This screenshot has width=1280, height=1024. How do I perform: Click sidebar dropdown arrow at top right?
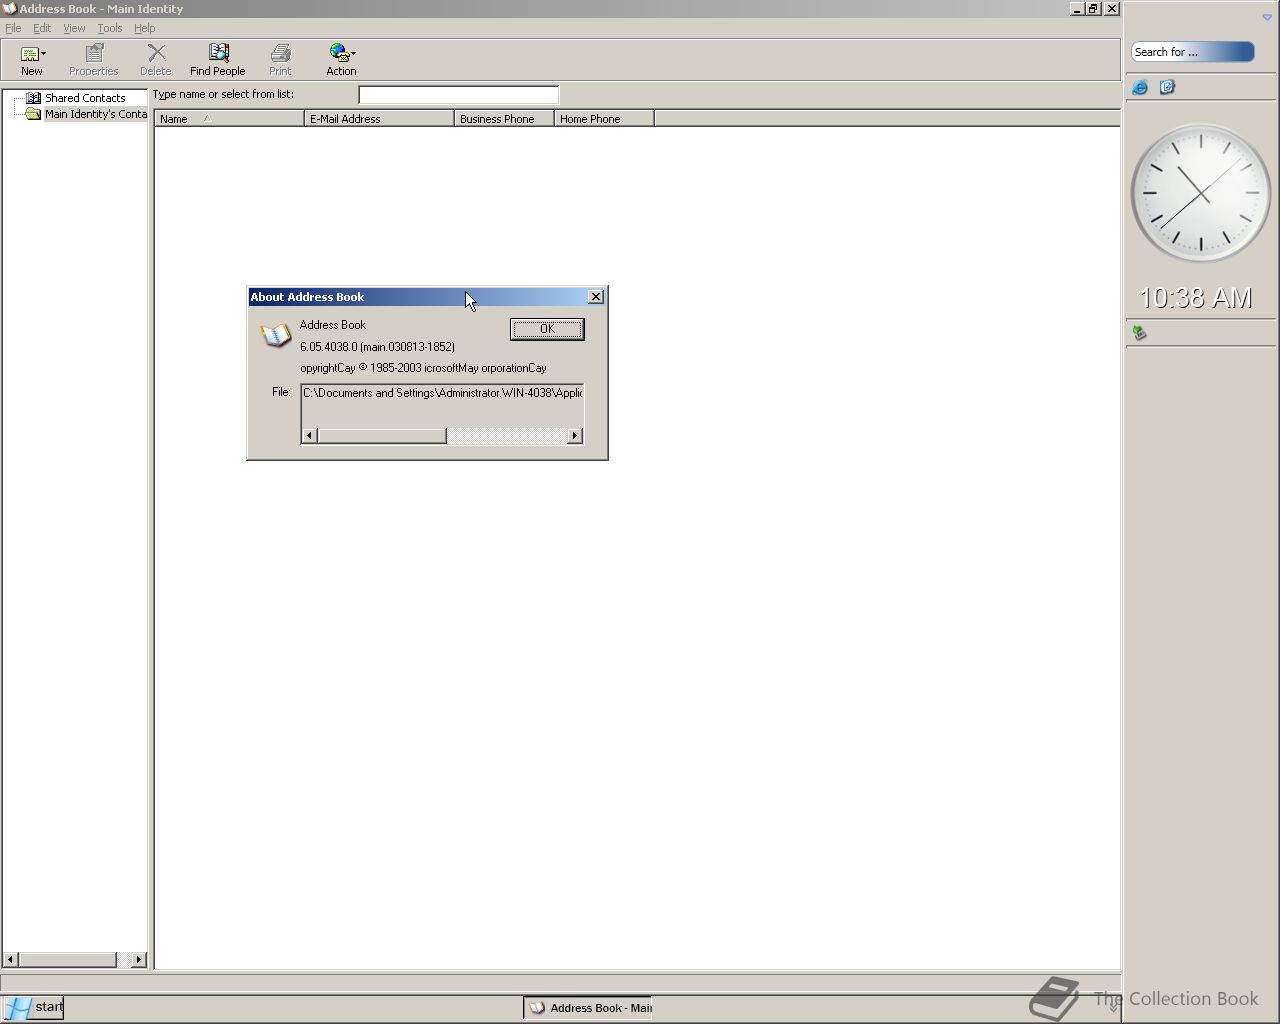[x=1267, y=17]
